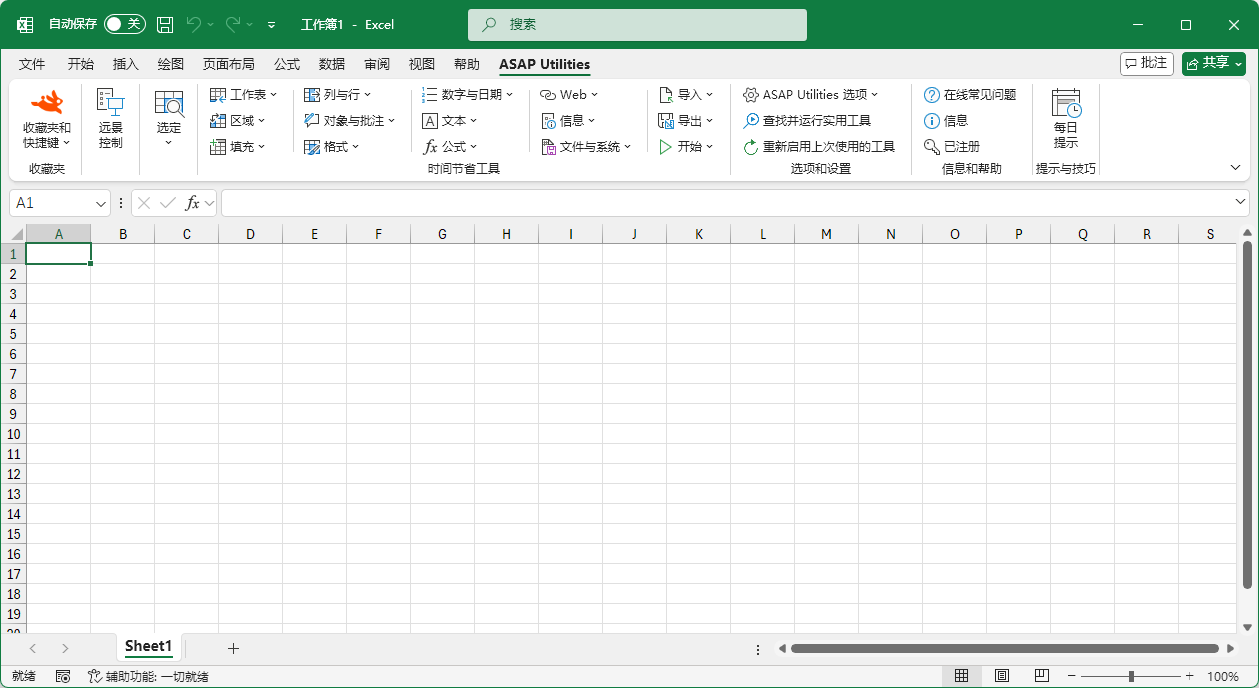This screenshot has width=1259, height=688.
Task: Switch to Page Layout view icon
Action: click(x=1001, y=677)
